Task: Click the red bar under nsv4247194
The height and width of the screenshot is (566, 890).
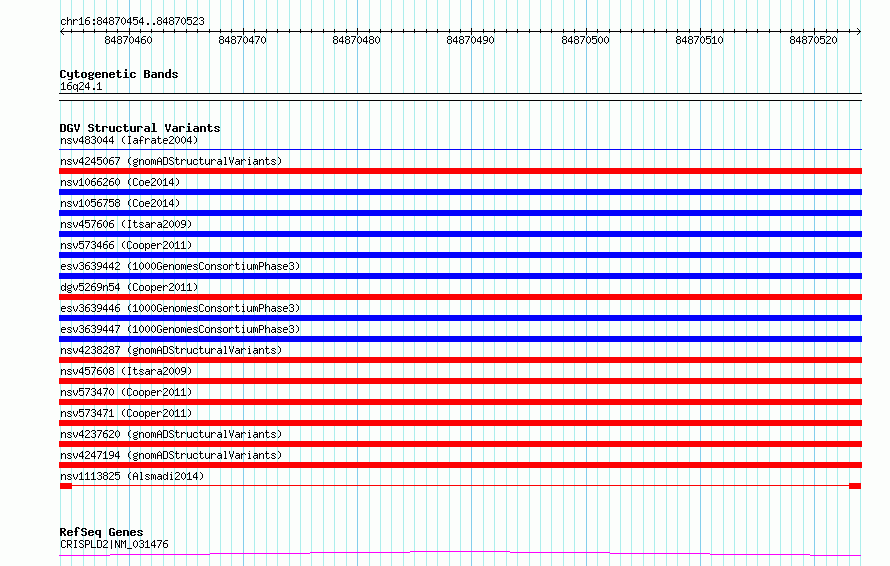Action: pyautogui.click(x=460, y=465)
